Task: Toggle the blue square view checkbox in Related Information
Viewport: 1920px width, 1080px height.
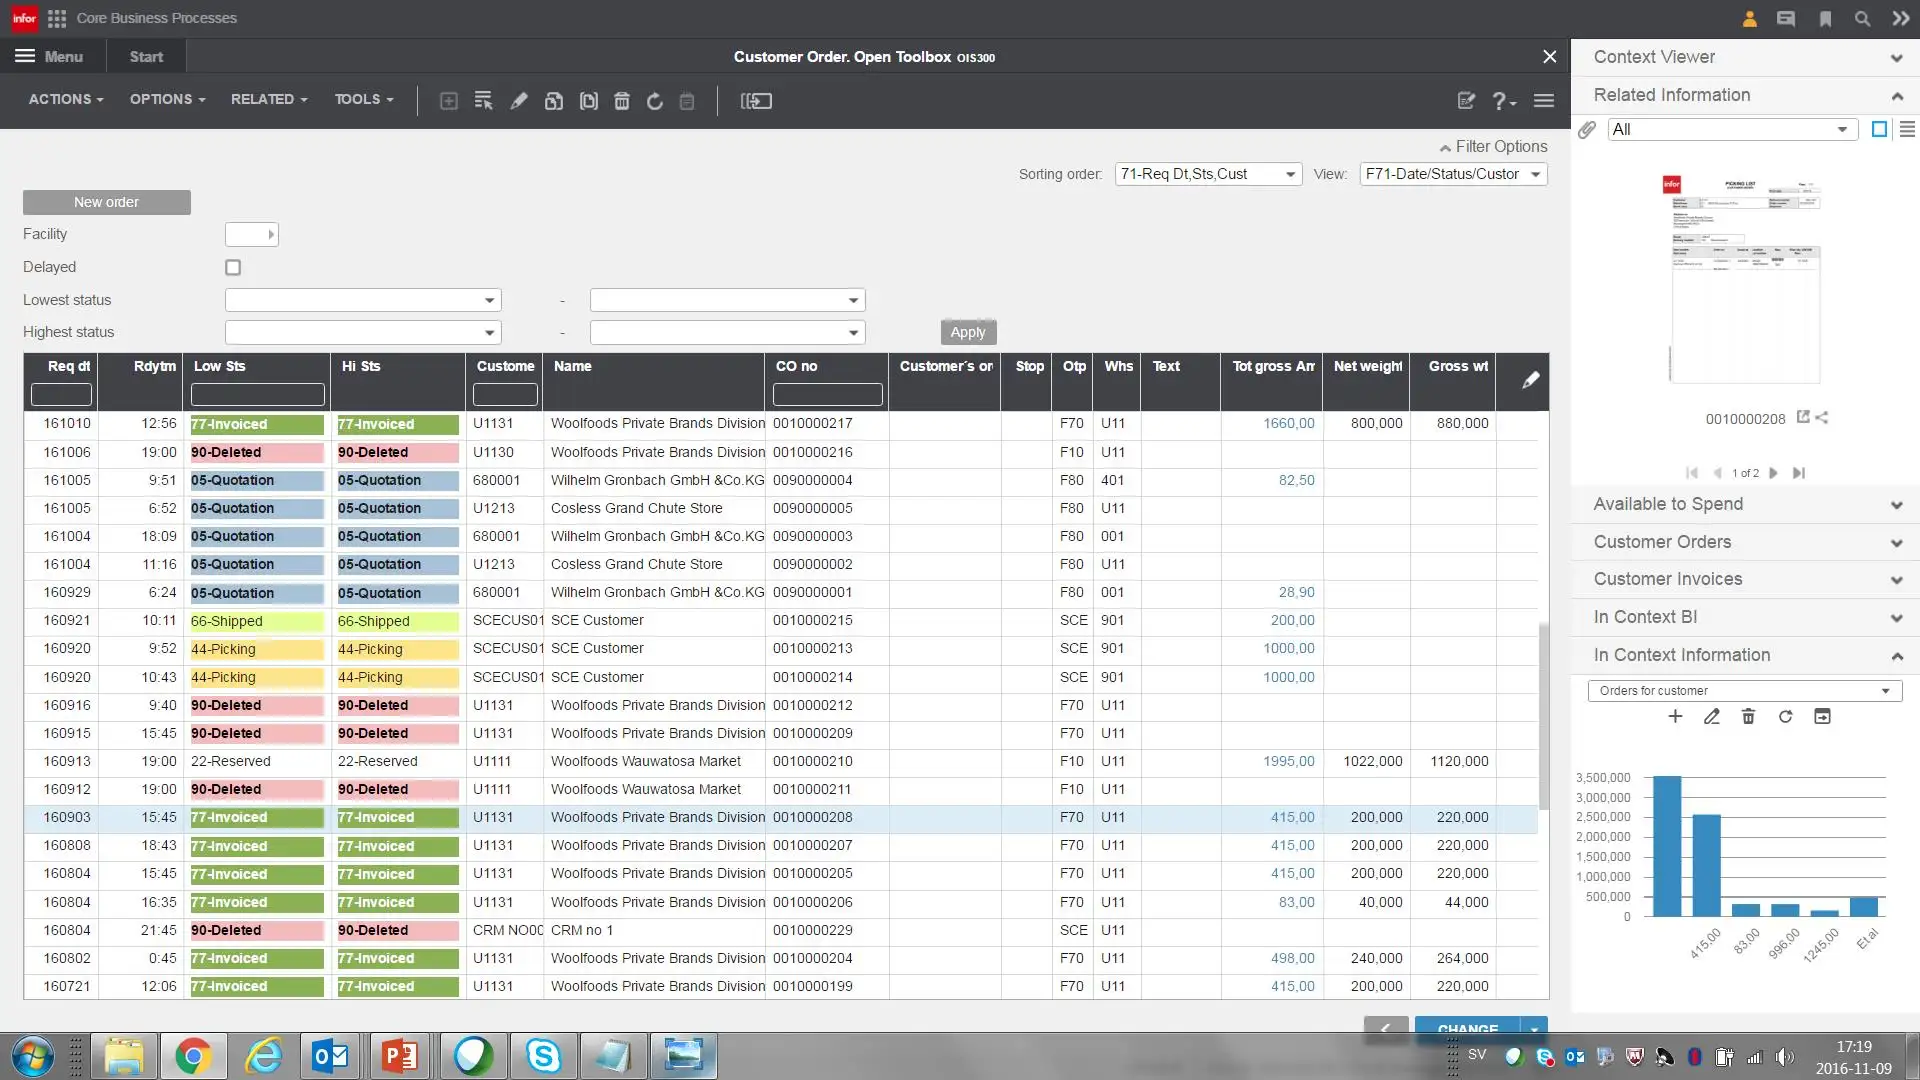Action: point(1879,129)
